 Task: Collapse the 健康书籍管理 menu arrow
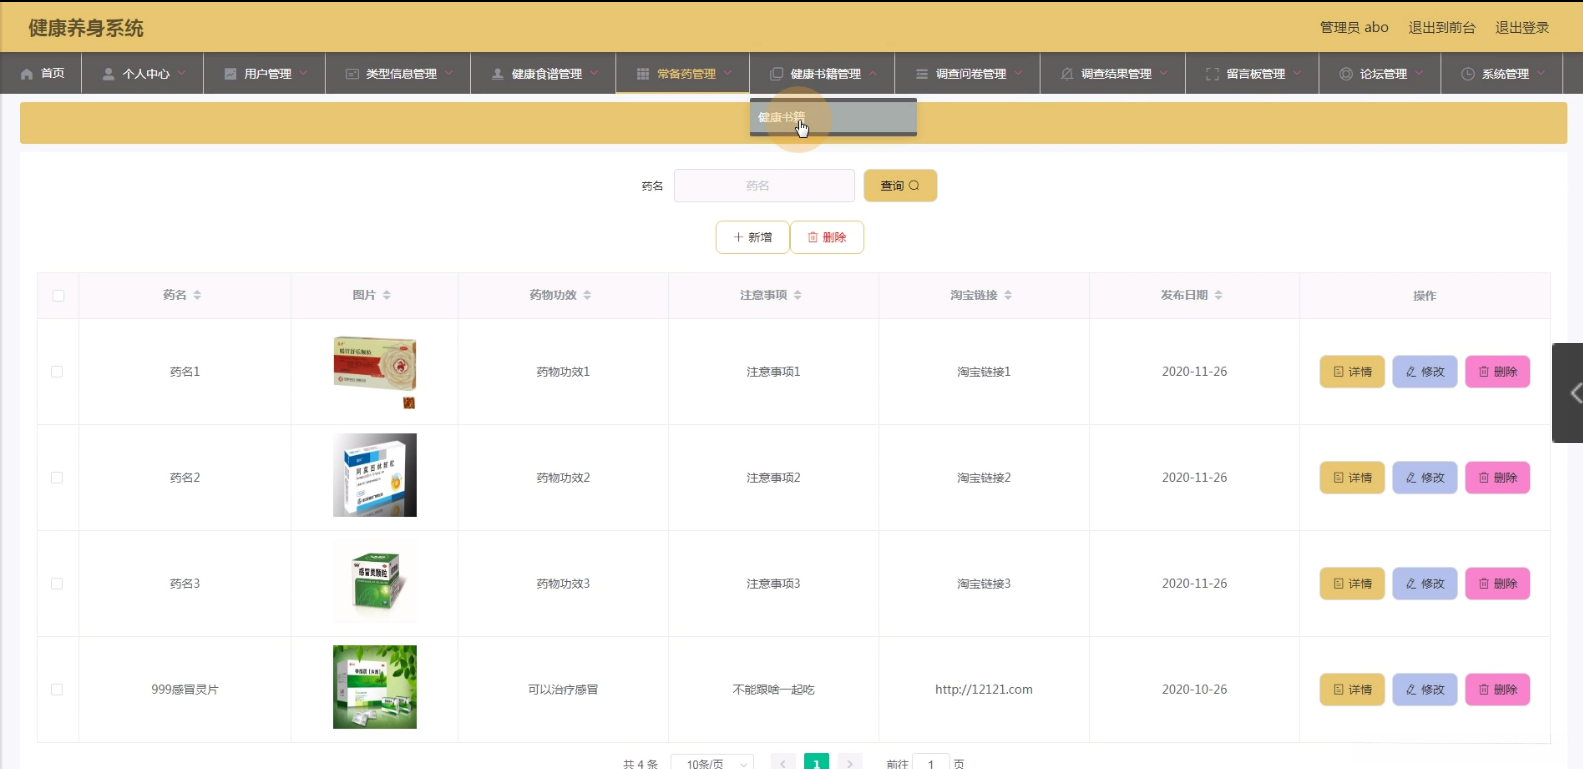[x=873, y=73]
